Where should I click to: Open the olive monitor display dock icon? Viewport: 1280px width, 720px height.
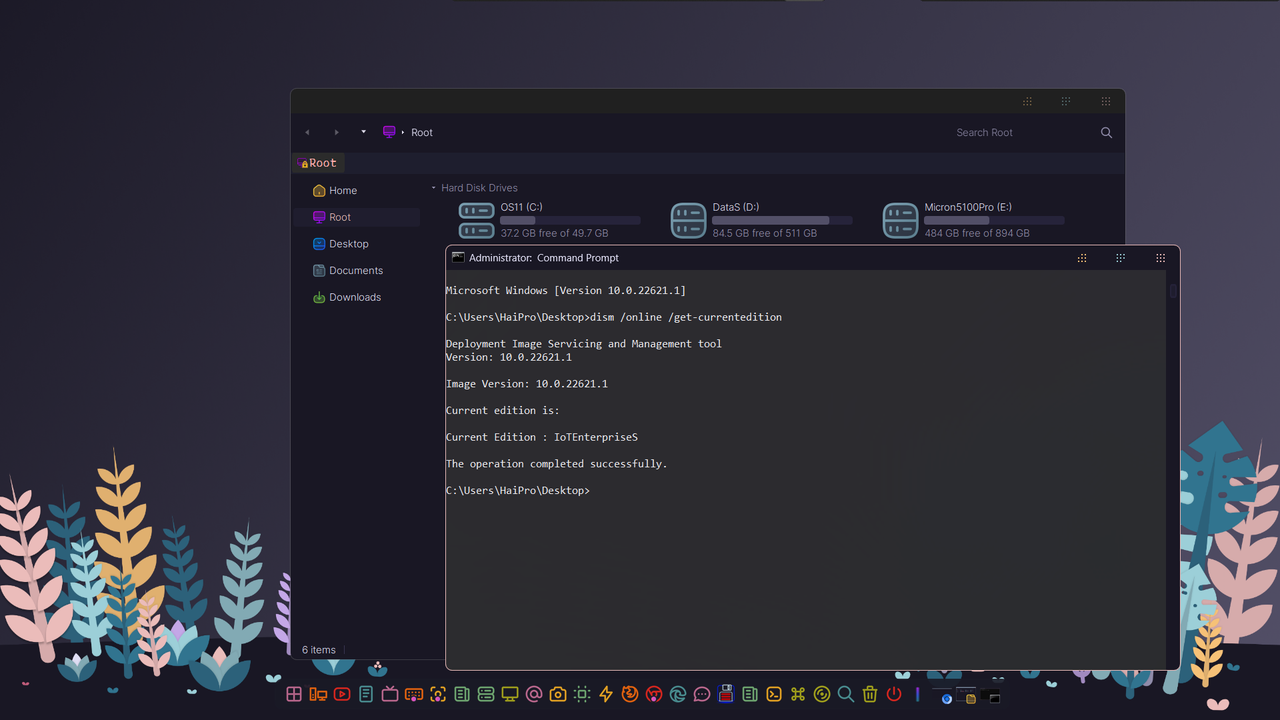coord(510,694)
